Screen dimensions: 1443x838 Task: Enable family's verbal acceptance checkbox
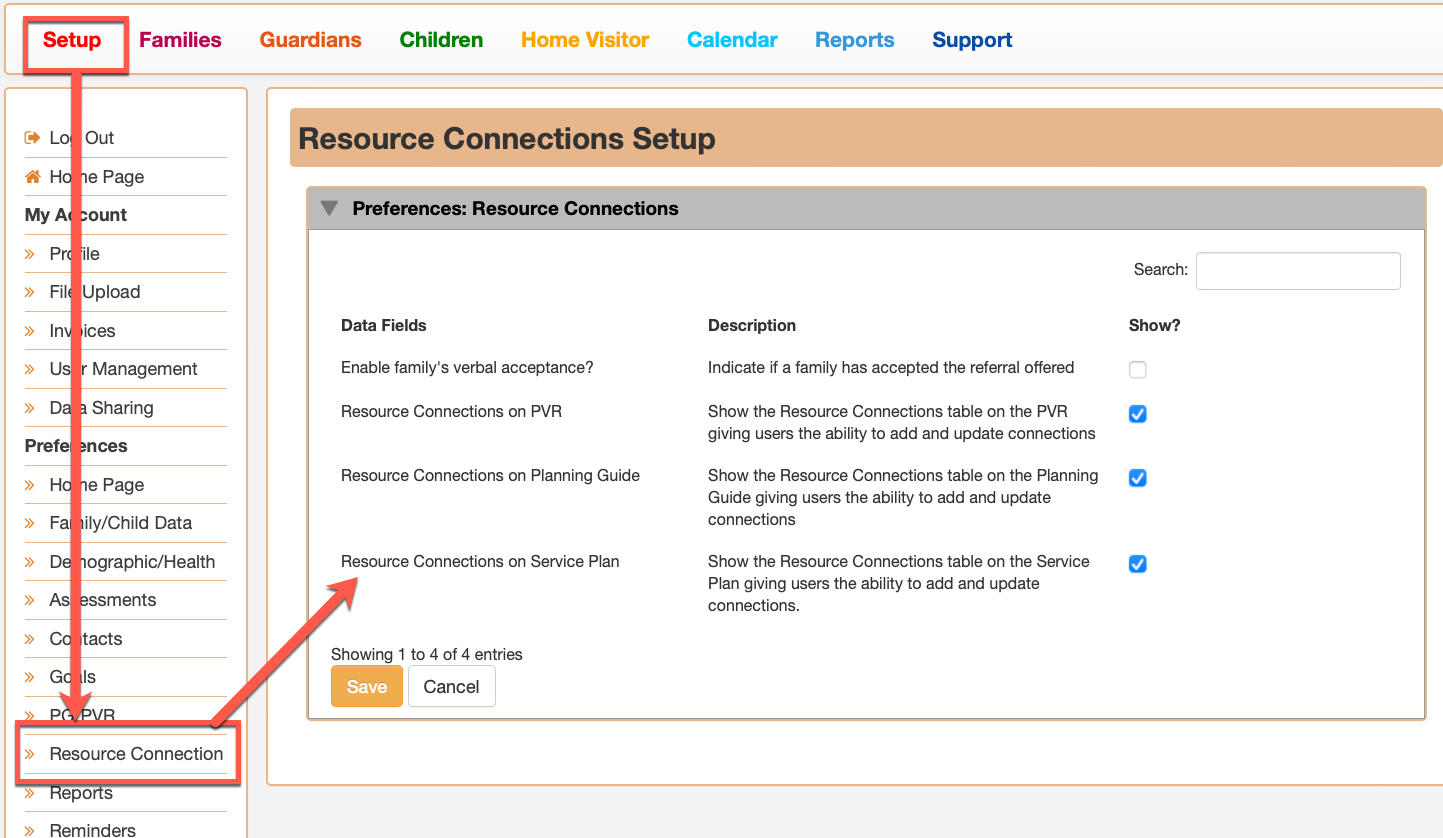click(x=1138, y=370)
